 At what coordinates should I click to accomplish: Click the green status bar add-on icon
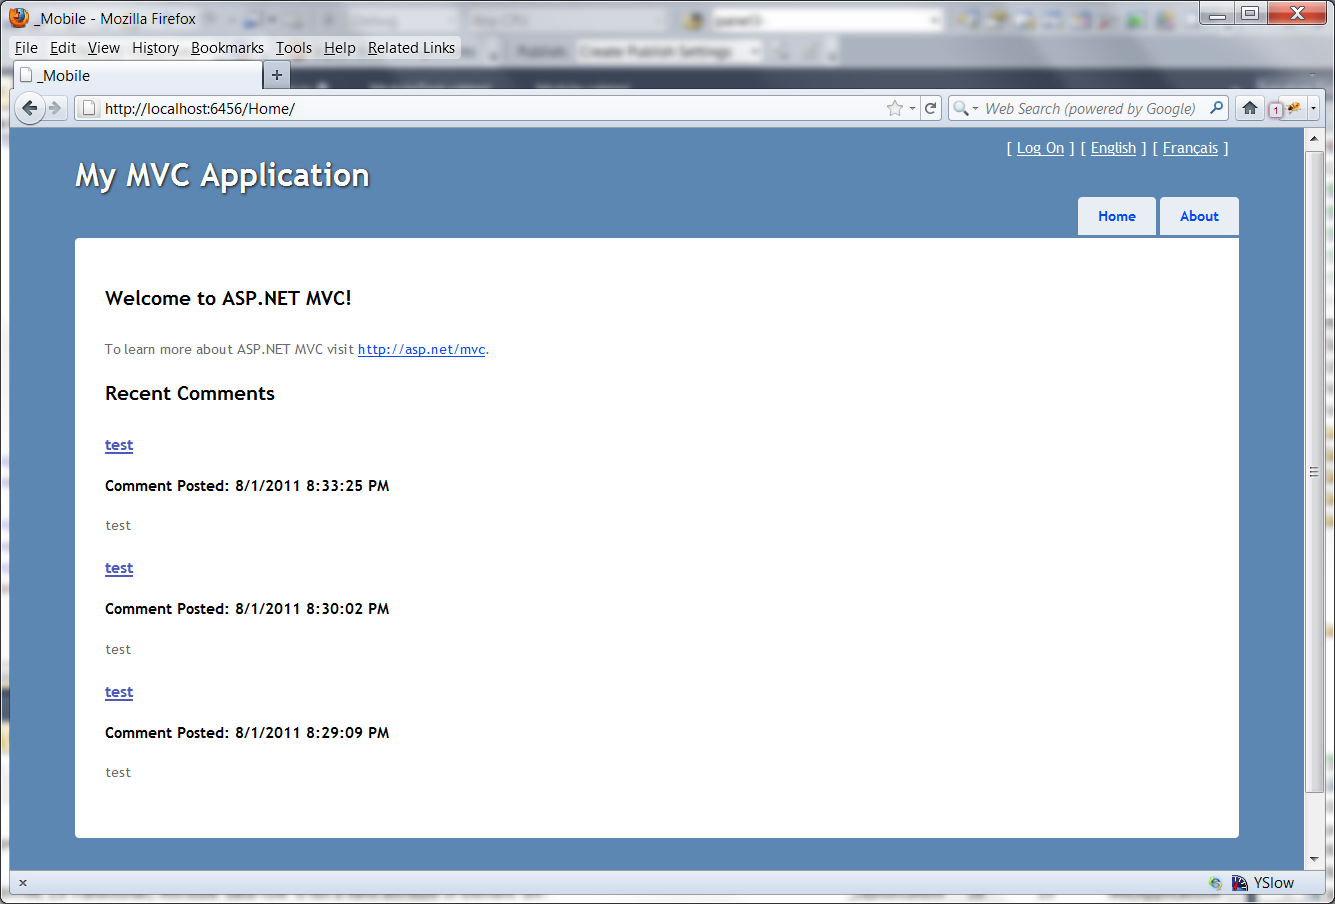click(x=1215, y=883)
